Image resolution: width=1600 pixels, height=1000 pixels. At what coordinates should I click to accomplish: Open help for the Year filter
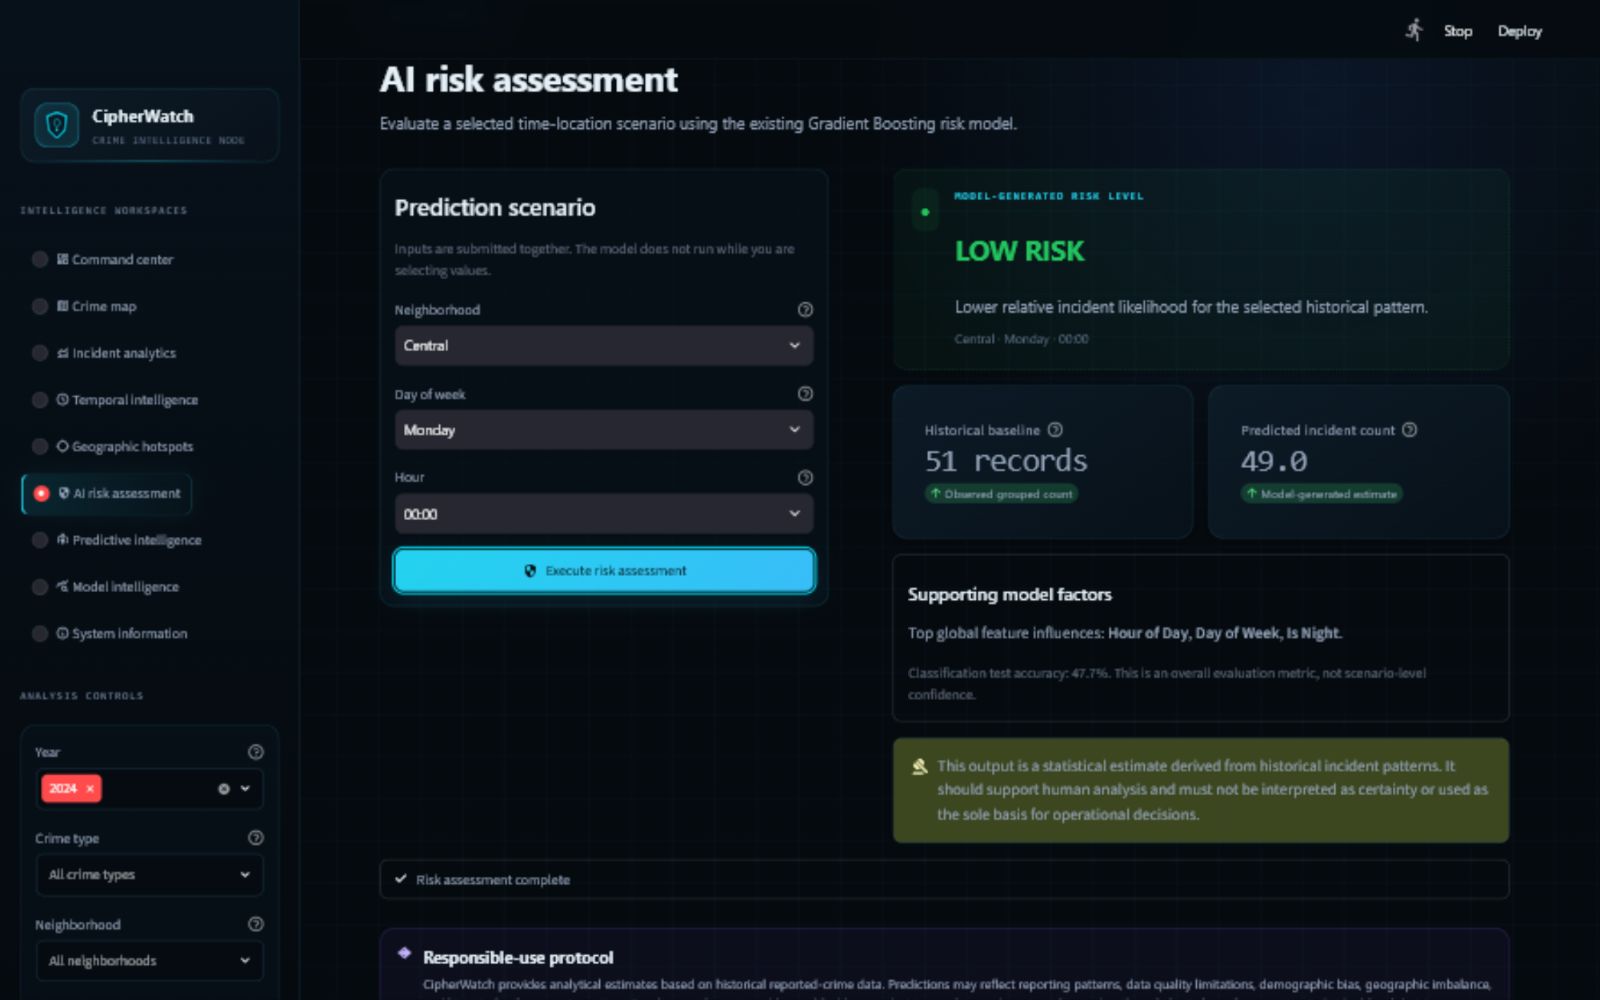coord(255,752)
